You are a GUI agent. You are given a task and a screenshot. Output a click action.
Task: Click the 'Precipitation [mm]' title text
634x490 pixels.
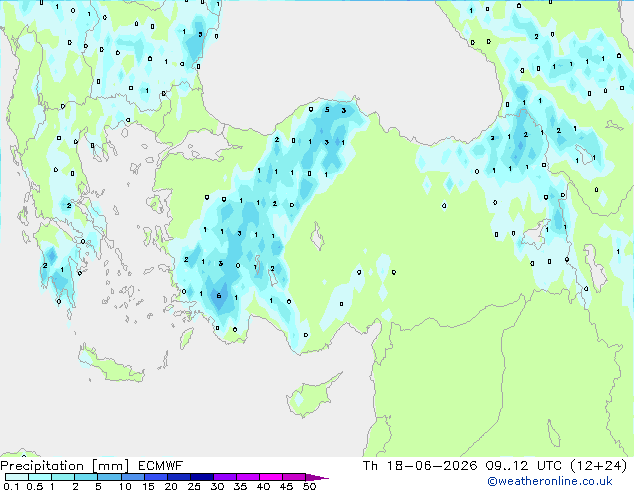tap(65, 466)
